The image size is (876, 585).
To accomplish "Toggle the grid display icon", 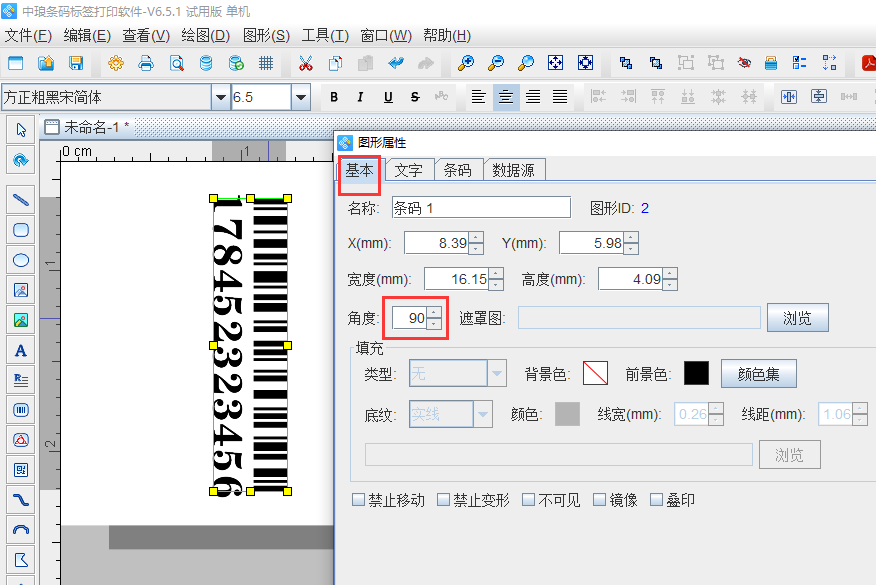I will tap(266, 63).
